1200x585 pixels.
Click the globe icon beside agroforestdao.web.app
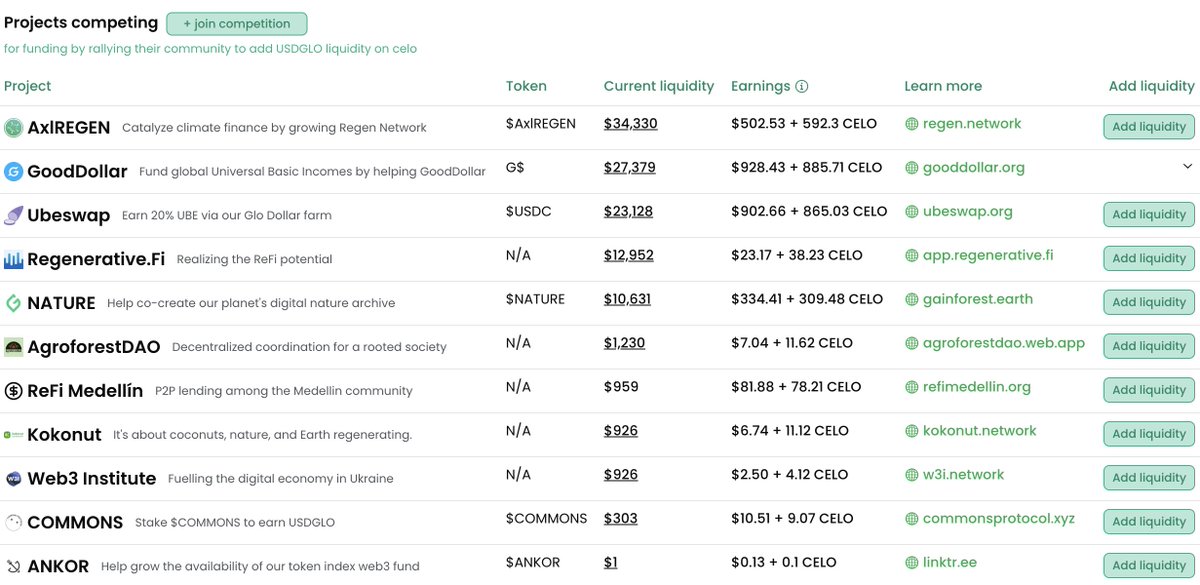911,343
